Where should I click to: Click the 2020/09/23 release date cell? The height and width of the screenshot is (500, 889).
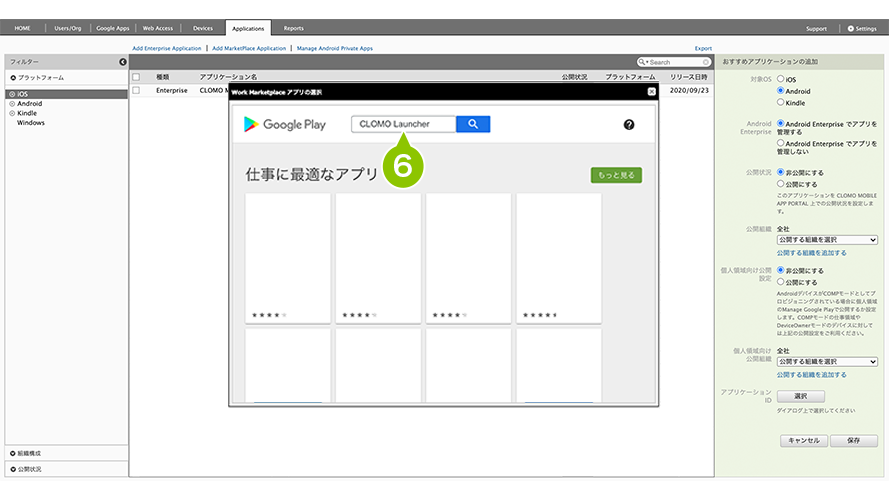689,90
